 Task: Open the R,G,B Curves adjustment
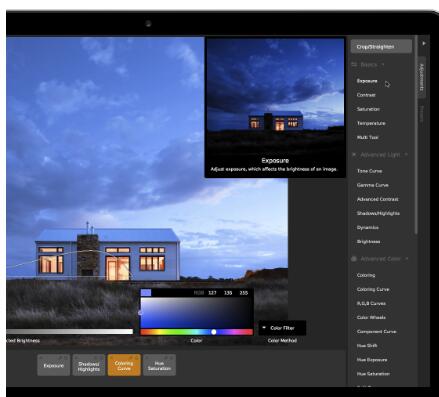pos(371,303)
